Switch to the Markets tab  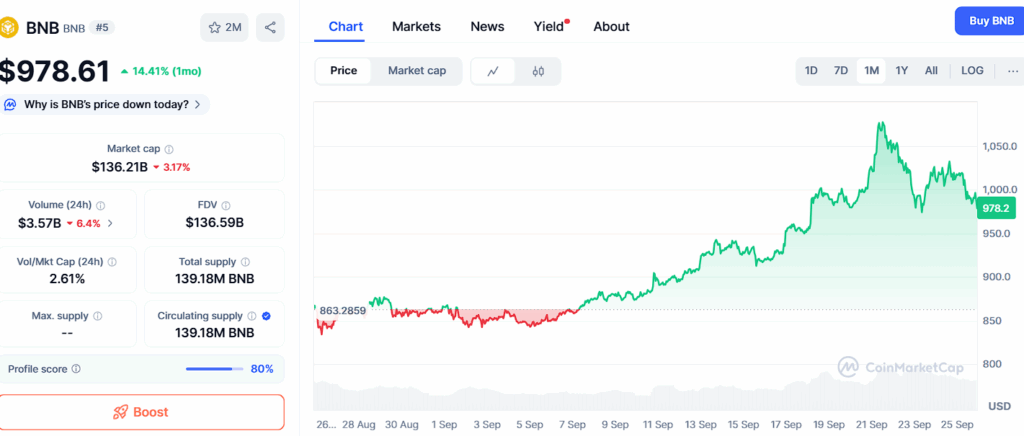click(416, 27)
